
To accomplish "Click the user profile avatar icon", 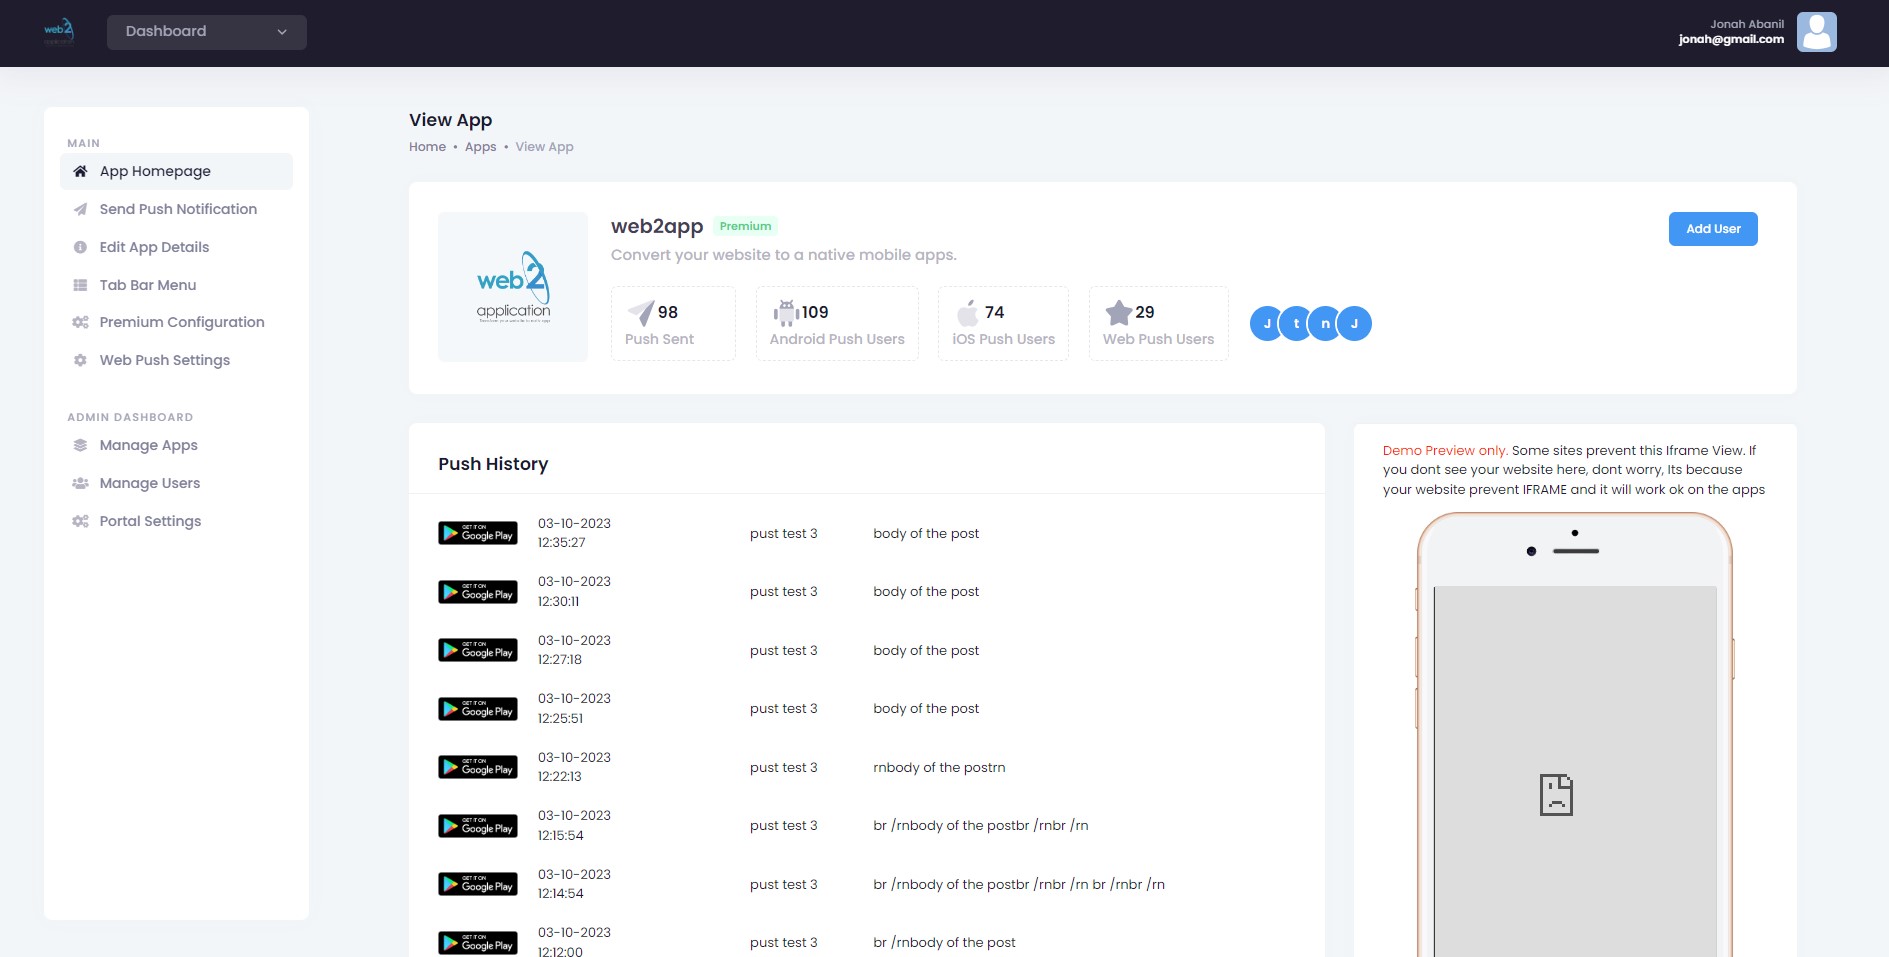I will pos(1815,32).
